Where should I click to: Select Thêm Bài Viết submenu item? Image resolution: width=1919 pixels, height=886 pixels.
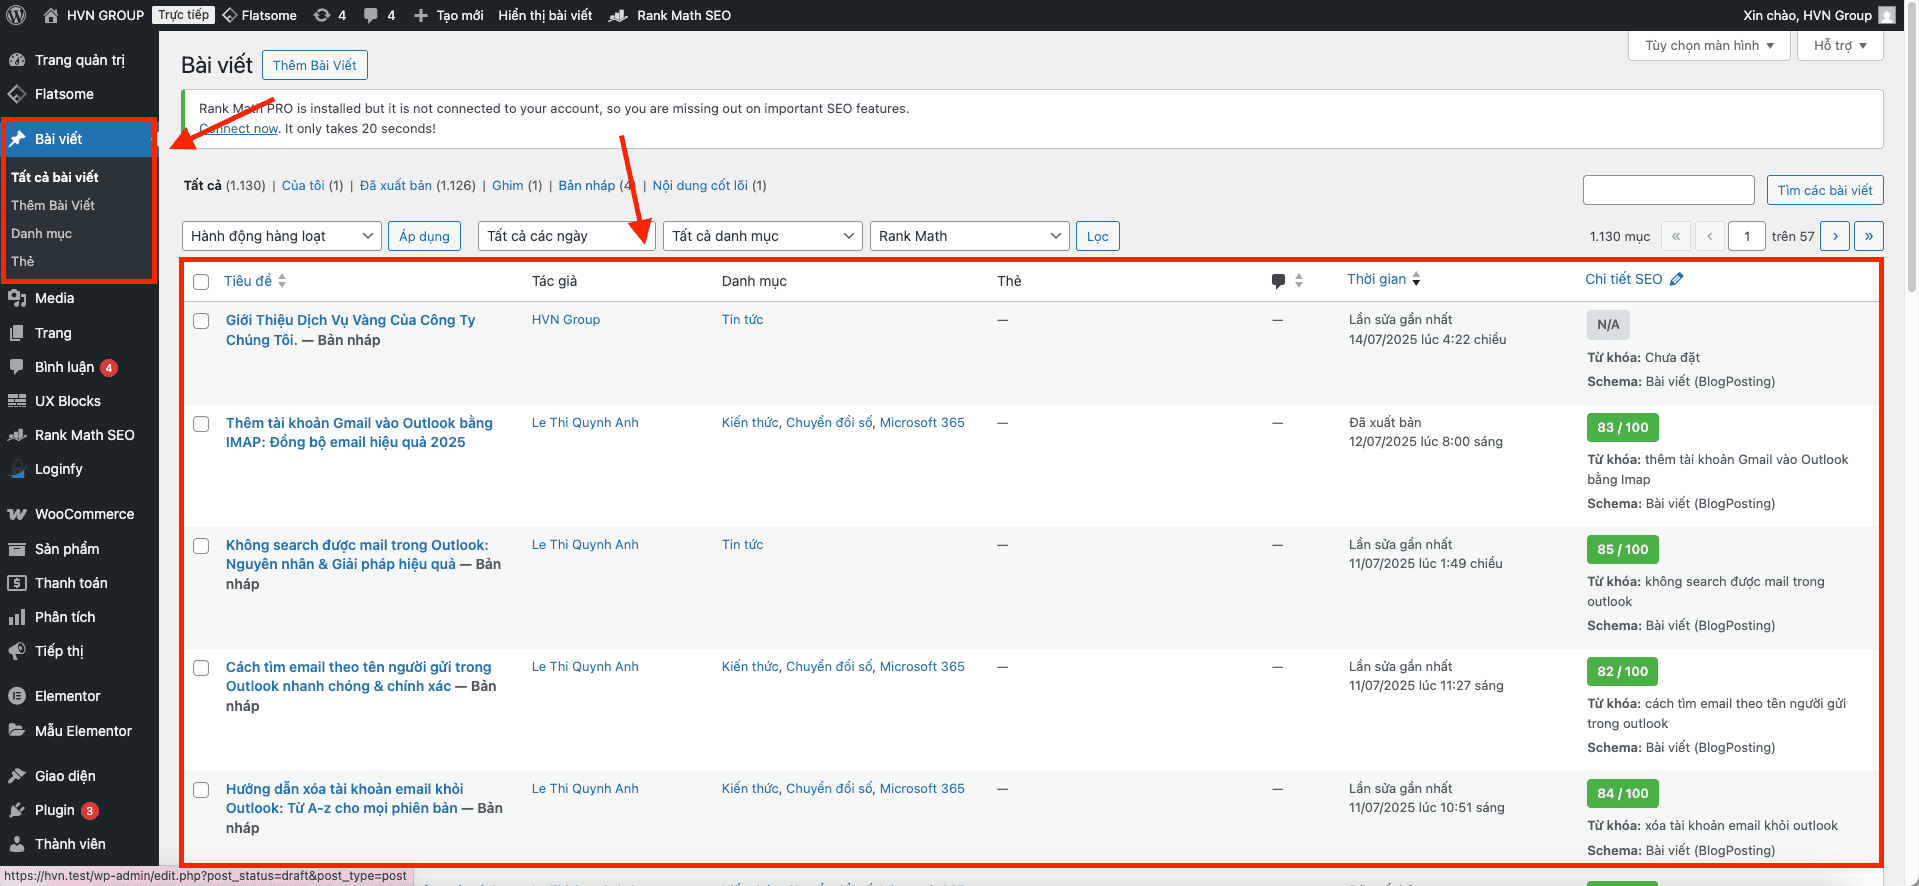point(53,205)
